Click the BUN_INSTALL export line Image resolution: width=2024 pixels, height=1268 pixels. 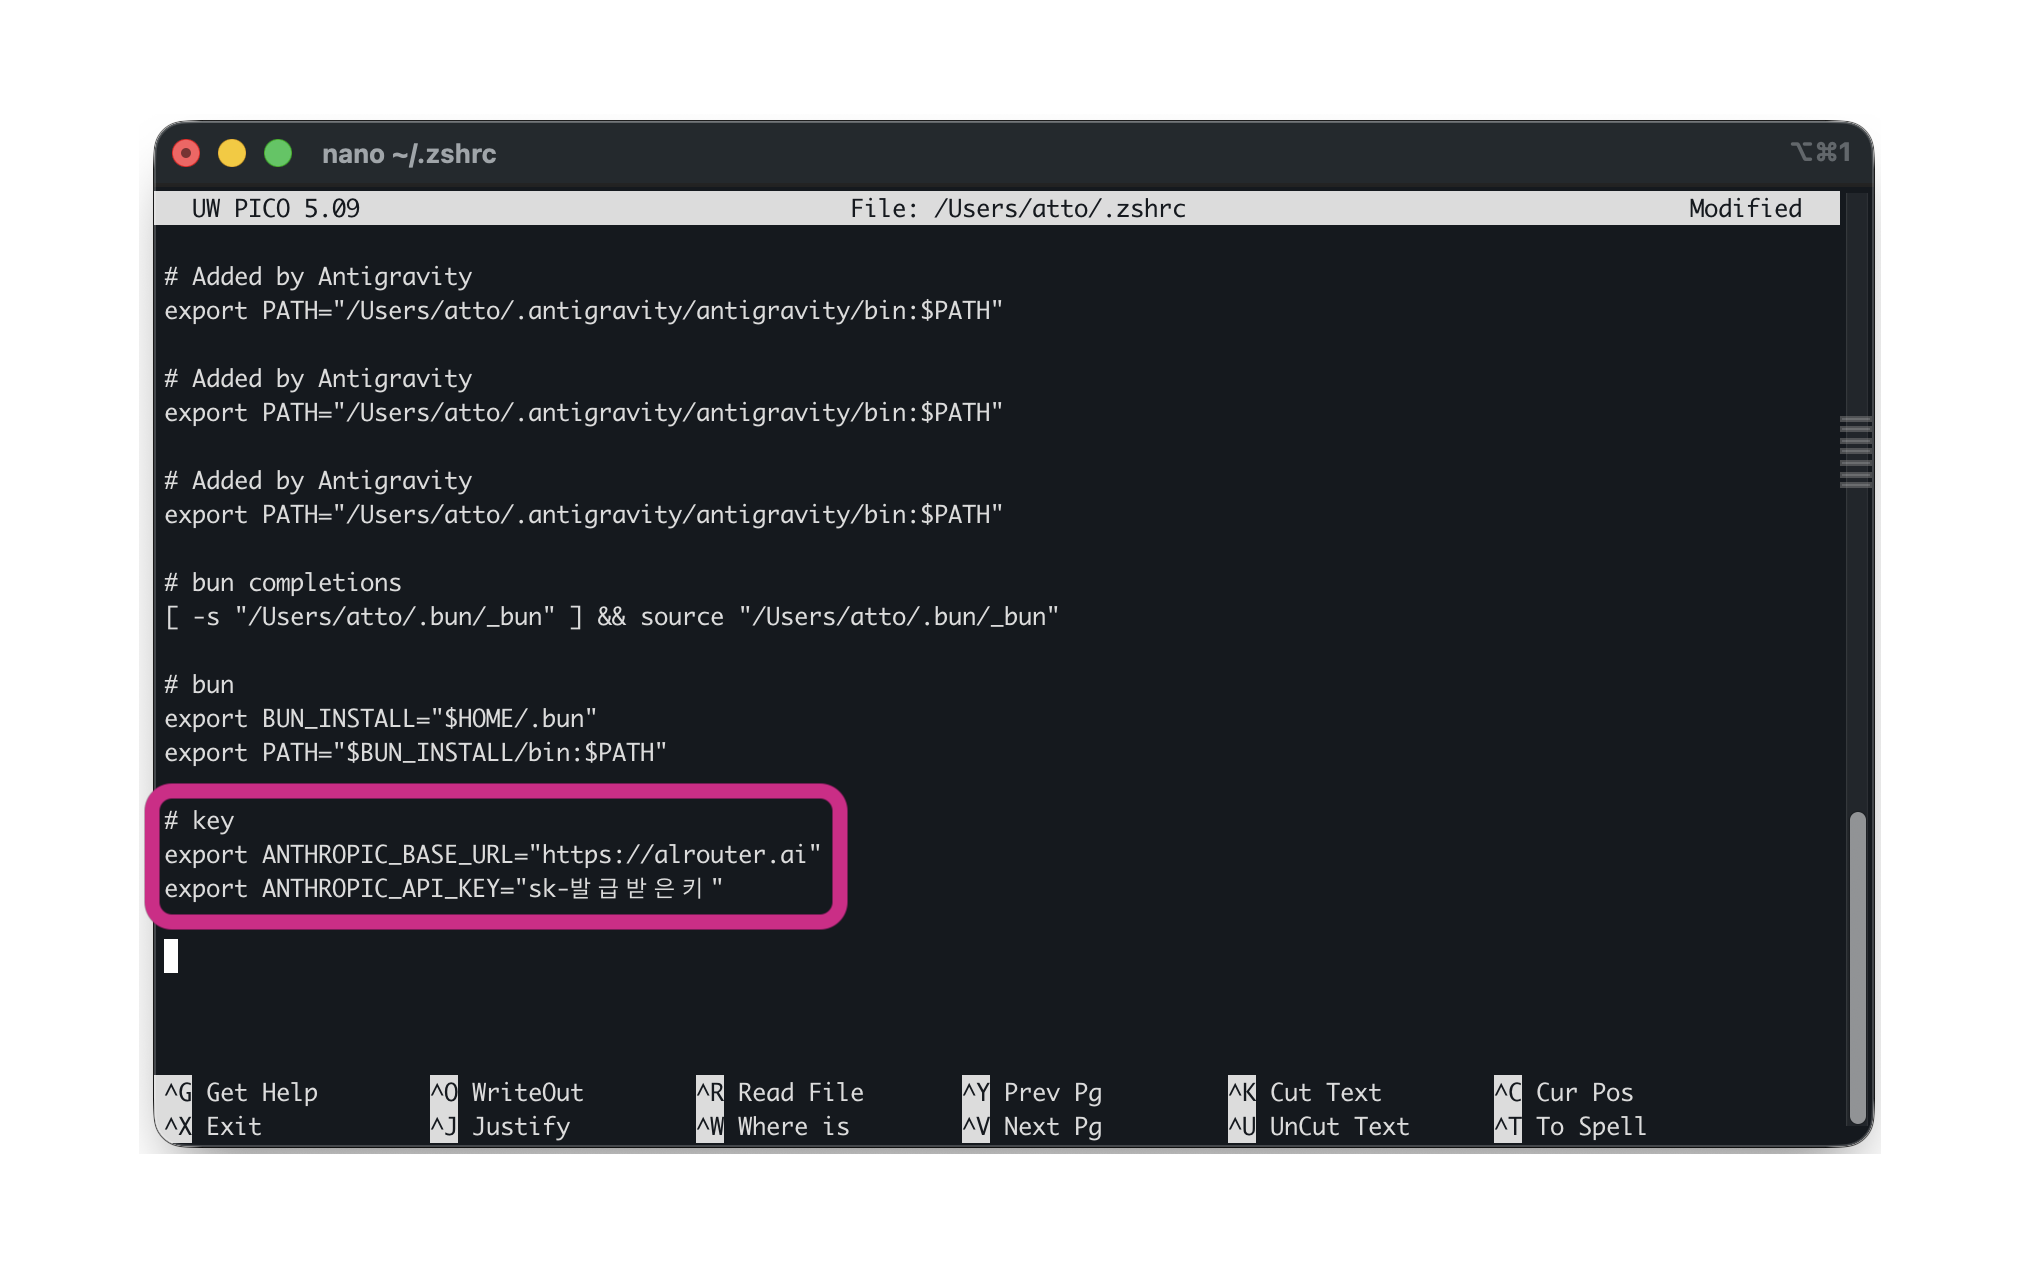pos(380,718)
